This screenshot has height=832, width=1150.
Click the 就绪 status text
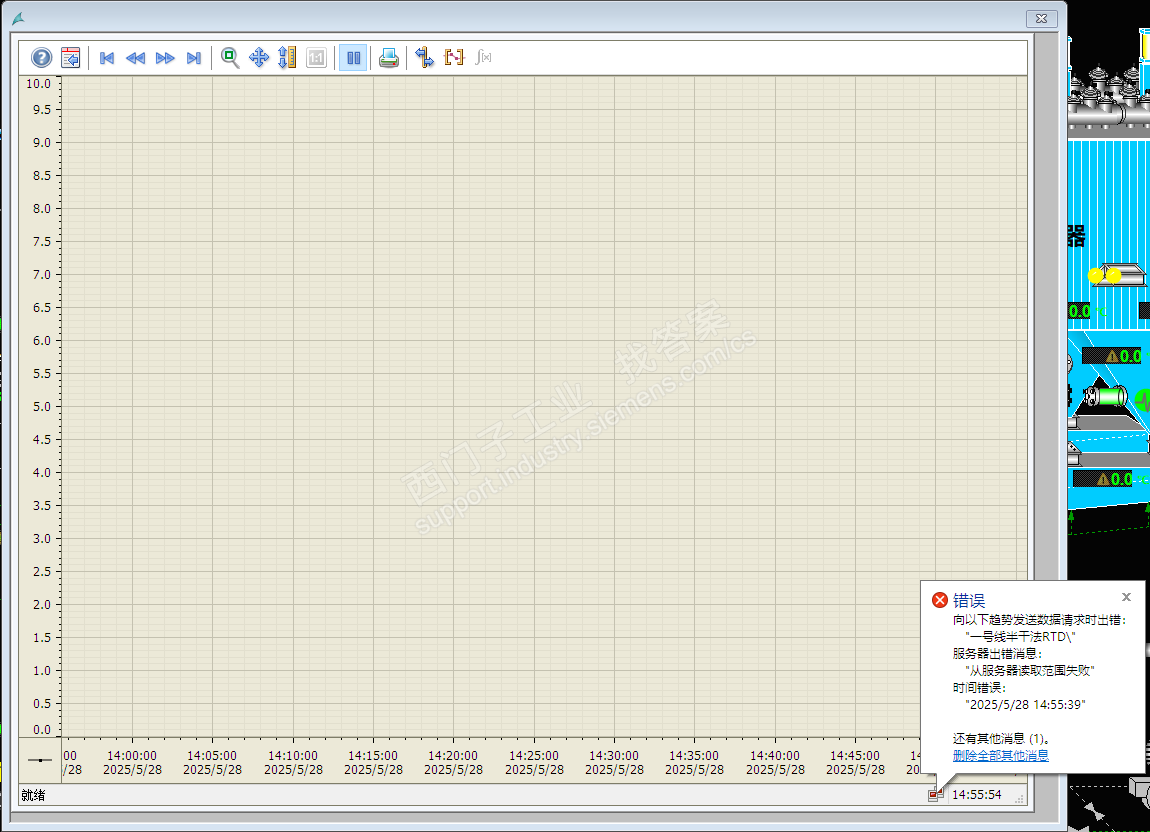33,795
